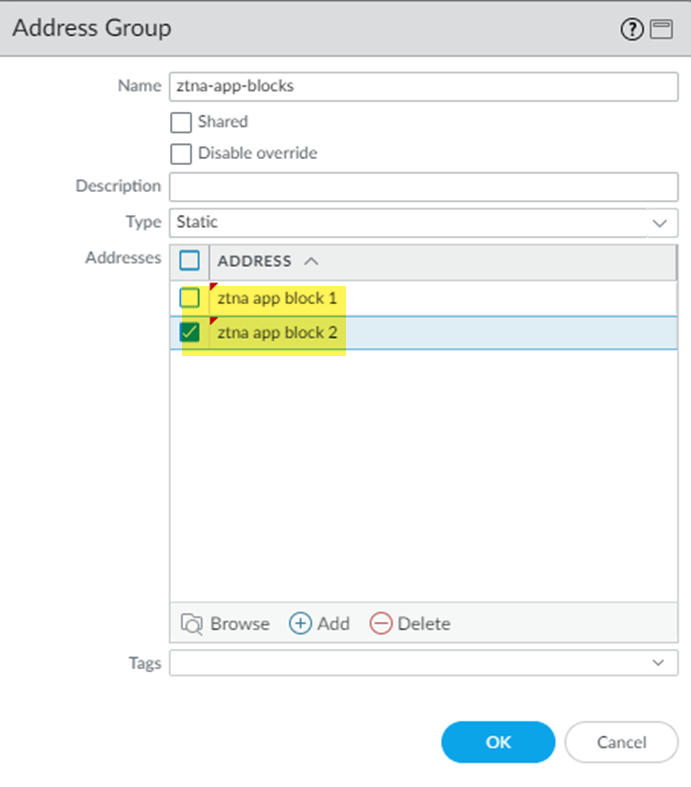Toggle the select-all checkbox in Addresses header
The width and height of the screenshot is (691, 787).
(x=189, y=261)
